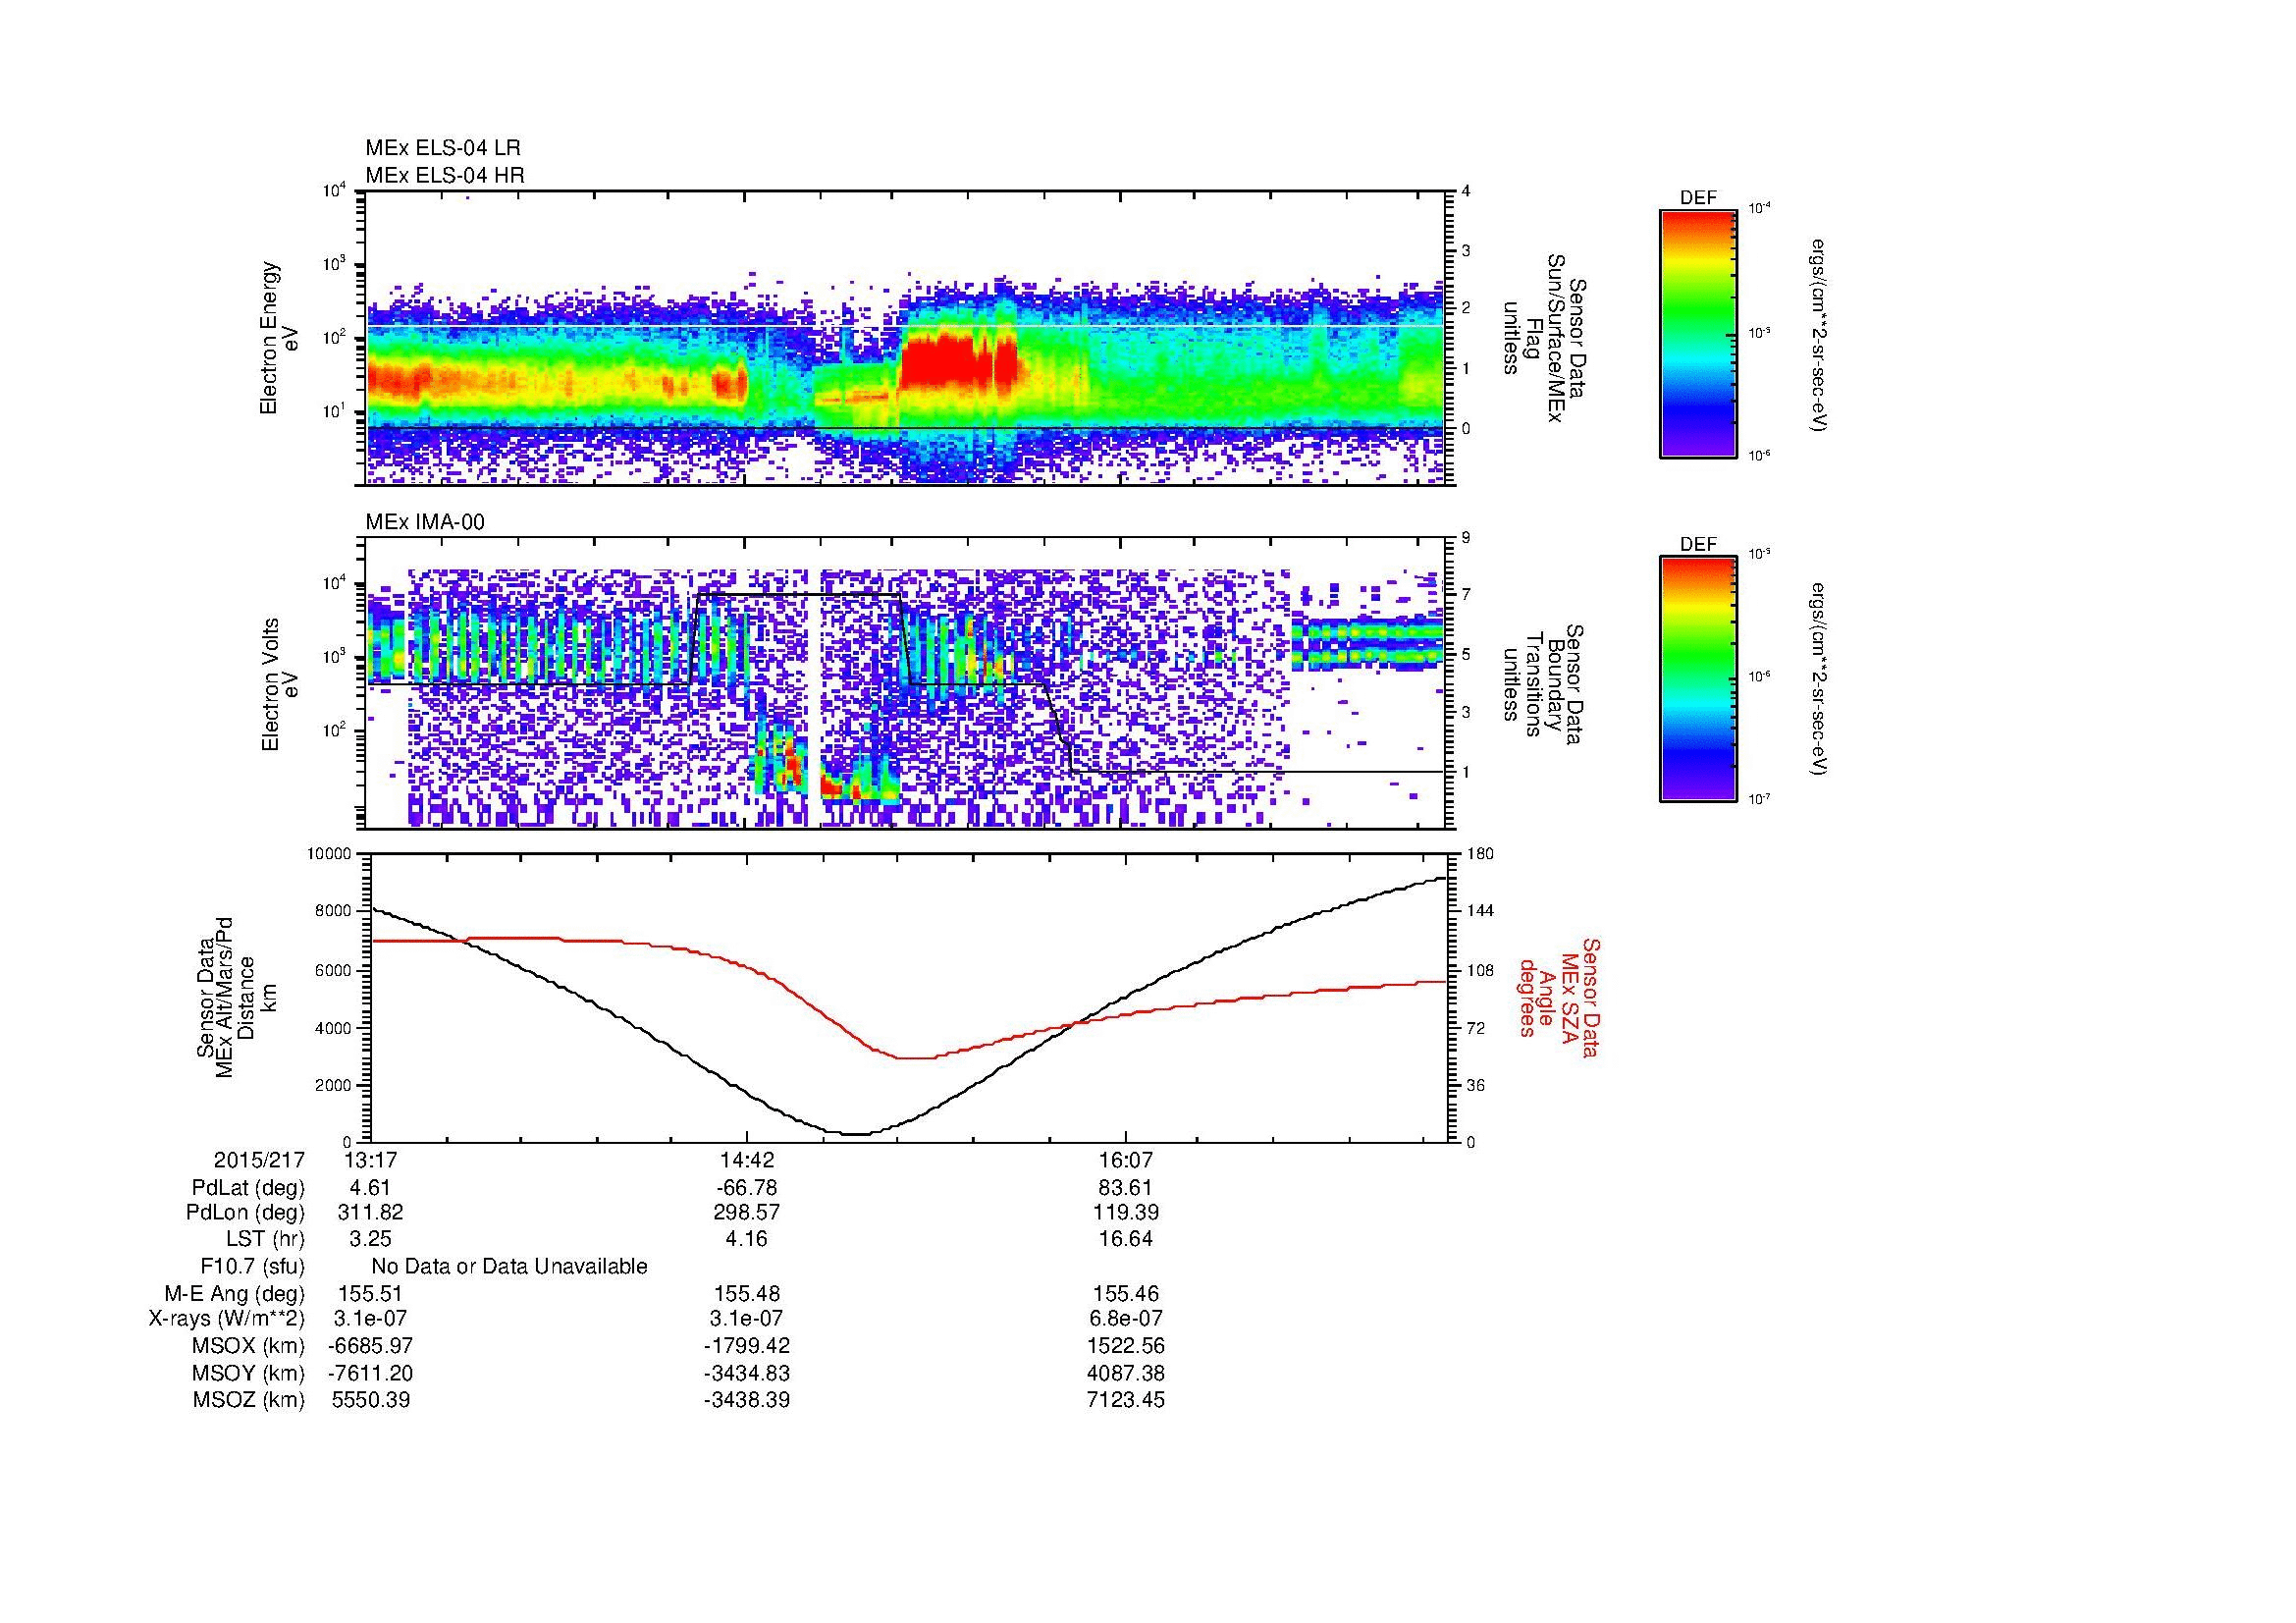2296x1623 pixels.
Task: Click the MSOX value '-6685.97'
Action: pyautogui.click(x=370, y=1346)
